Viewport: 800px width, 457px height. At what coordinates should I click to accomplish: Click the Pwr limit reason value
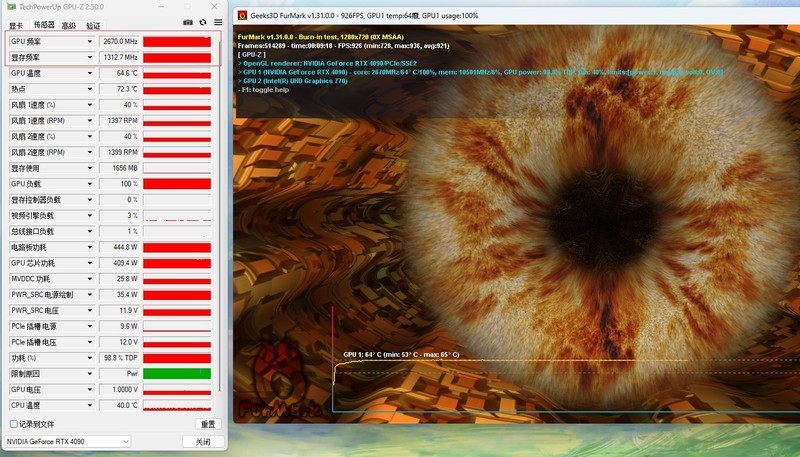pyautogui.click(x=119, y=373)
